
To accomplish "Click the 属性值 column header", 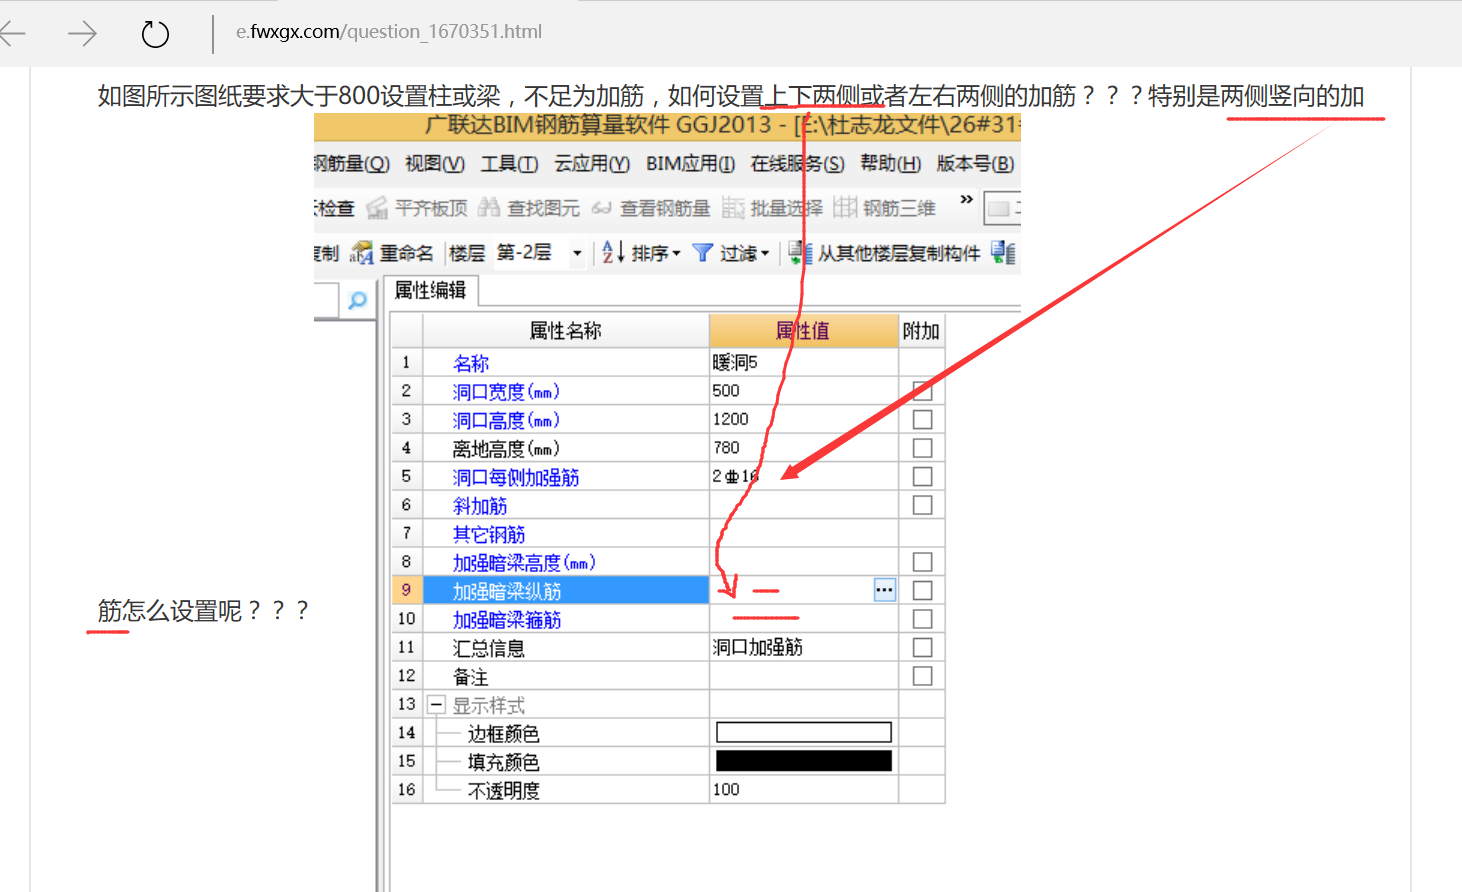I will point(803,331).
